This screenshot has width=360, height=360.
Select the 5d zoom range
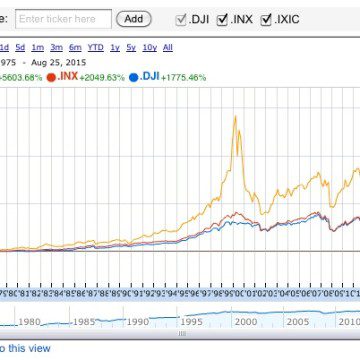[x=20, y=48]
